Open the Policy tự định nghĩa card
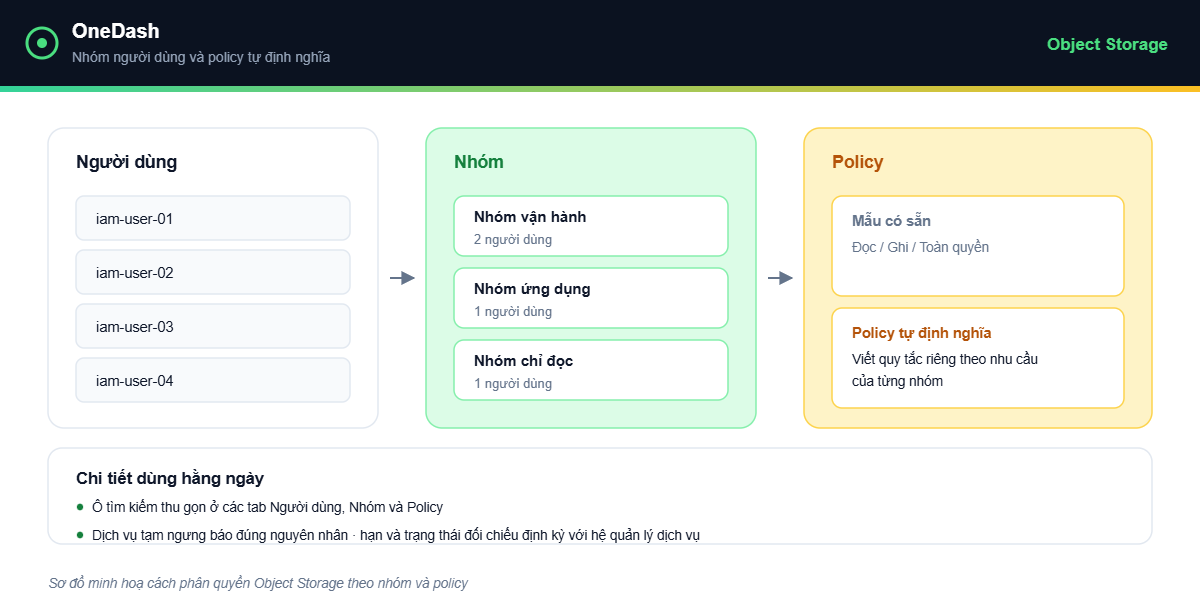The width and height of the screenshot is (1200, 610). [x=978, y=358]
